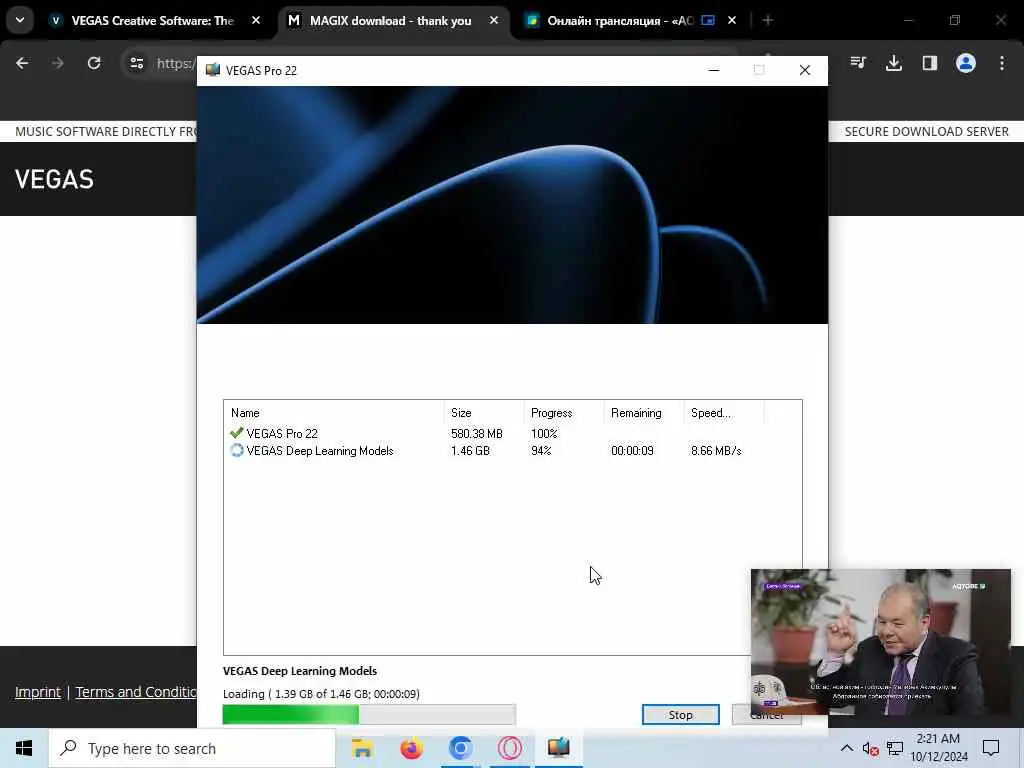Click the Speed column header

point(724,413)
